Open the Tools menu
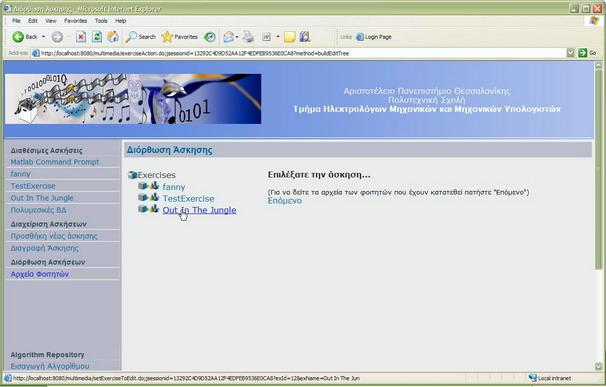 pos(101,21)
